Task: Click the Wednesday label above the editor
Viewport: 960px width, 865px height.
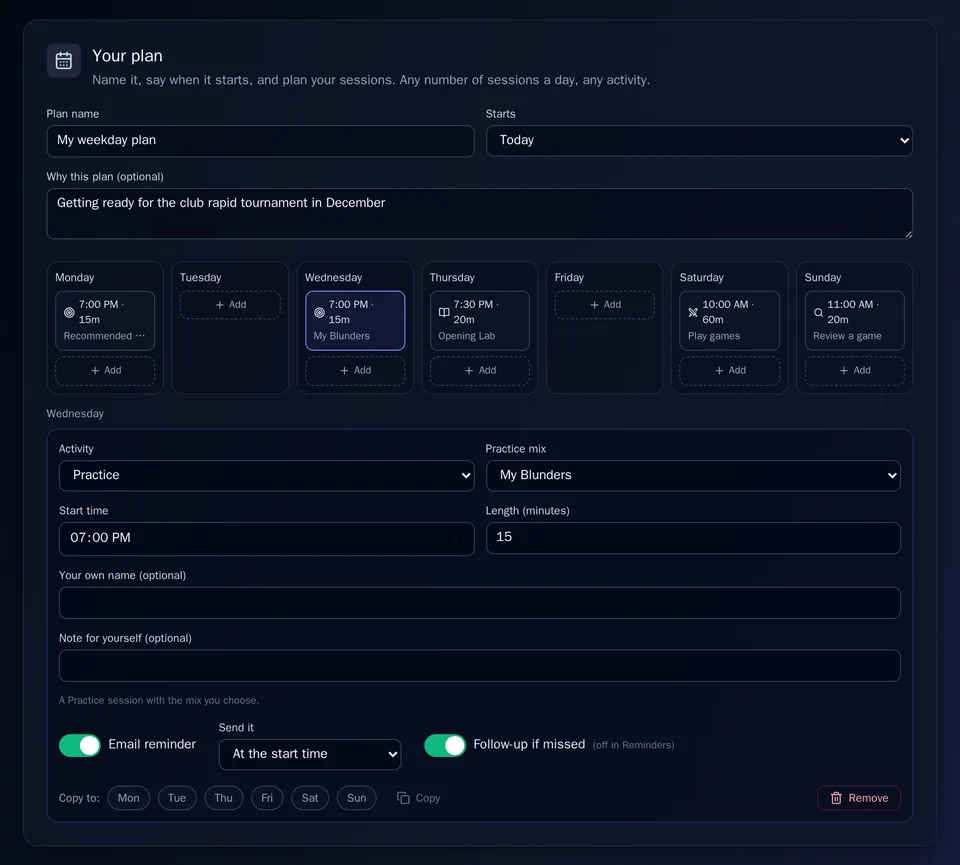Action: pyautogui.click(x=75, y=414)
